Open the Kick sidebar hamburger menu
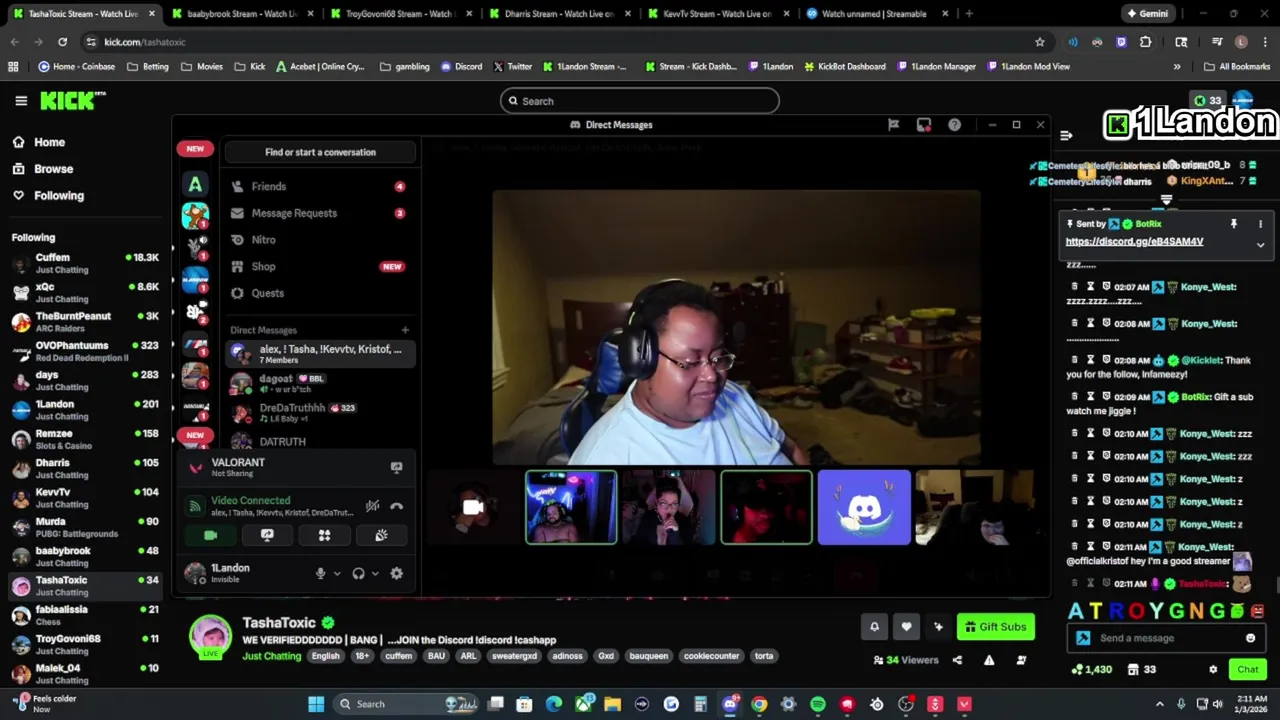This screenshot has height=720, width=1280. point(21,101)
